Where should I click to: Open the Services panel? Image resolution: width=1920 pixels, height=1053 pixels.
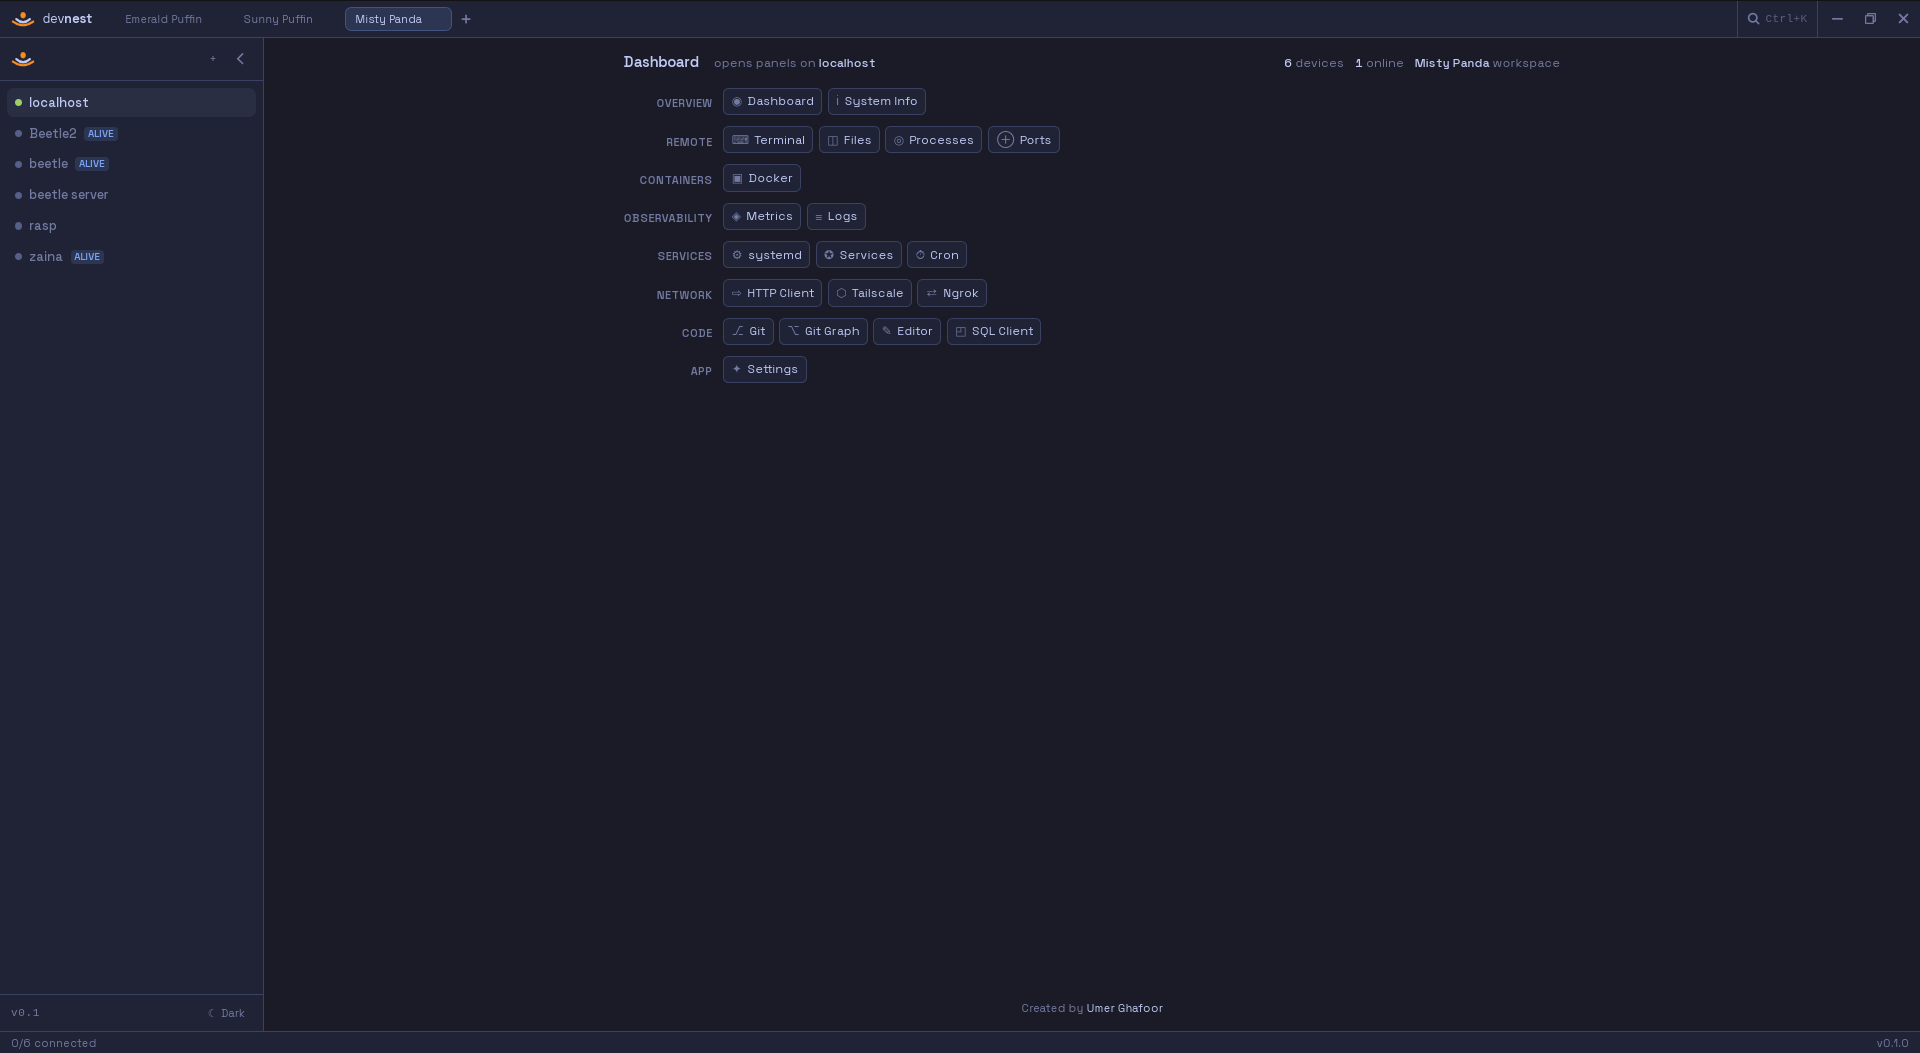pos(858,255)
